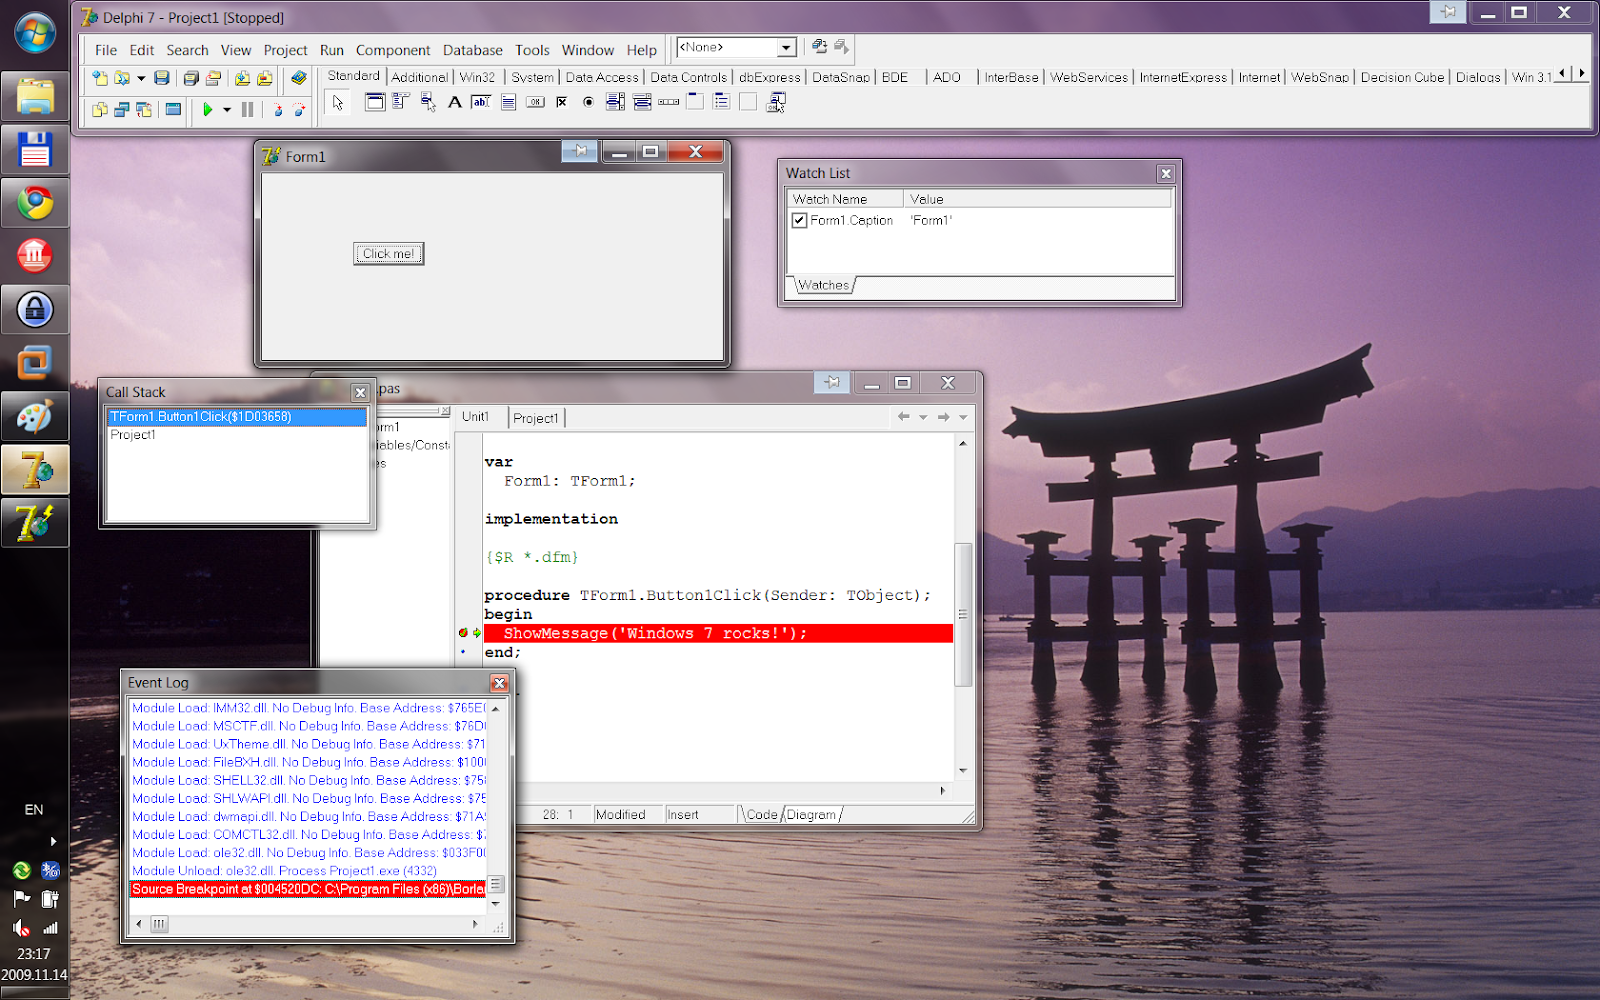The image size is (1600, 1000).
Task: Open Google Chrome from the taskbar
Action: coord(35,204)
